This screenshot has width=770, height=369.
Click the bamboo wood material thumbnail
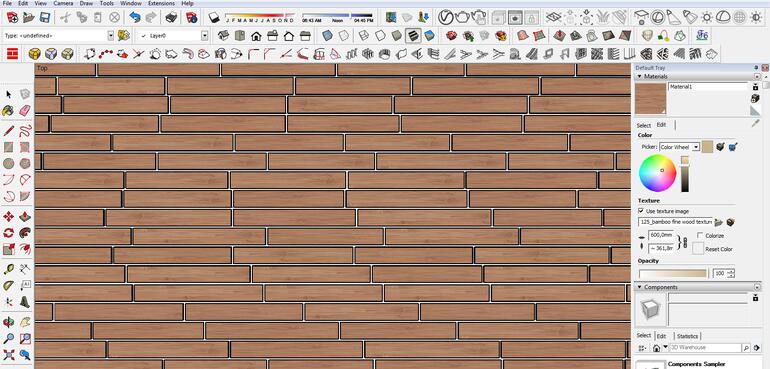(x=651, y=99)
